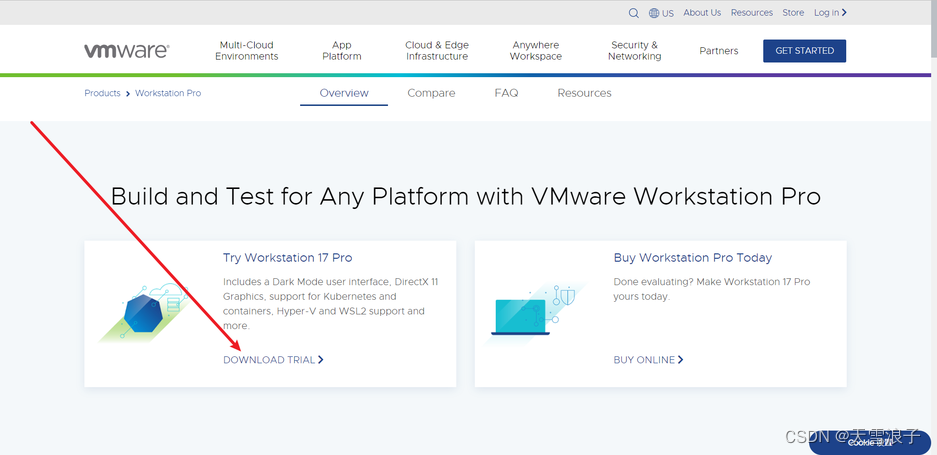Click the VMware logo

pyautogui.click(x=127, y=51)
